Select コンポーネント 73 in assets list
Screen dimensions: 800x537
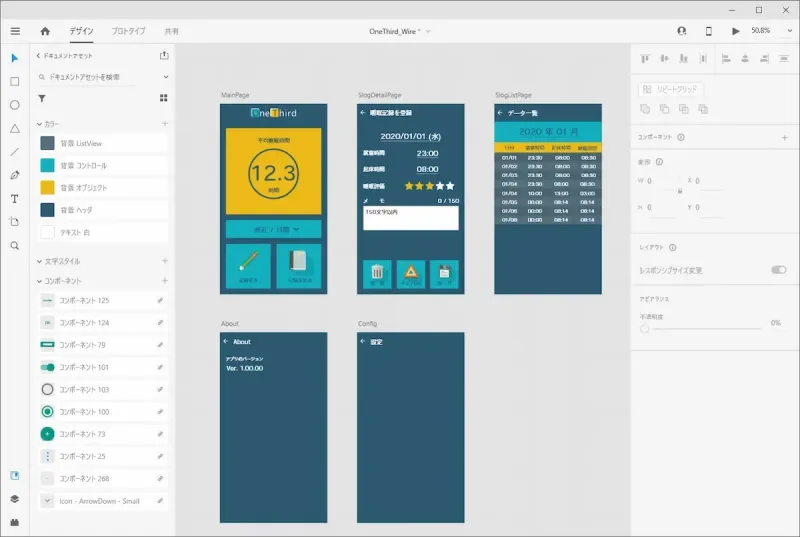click(x=103, y=434)
